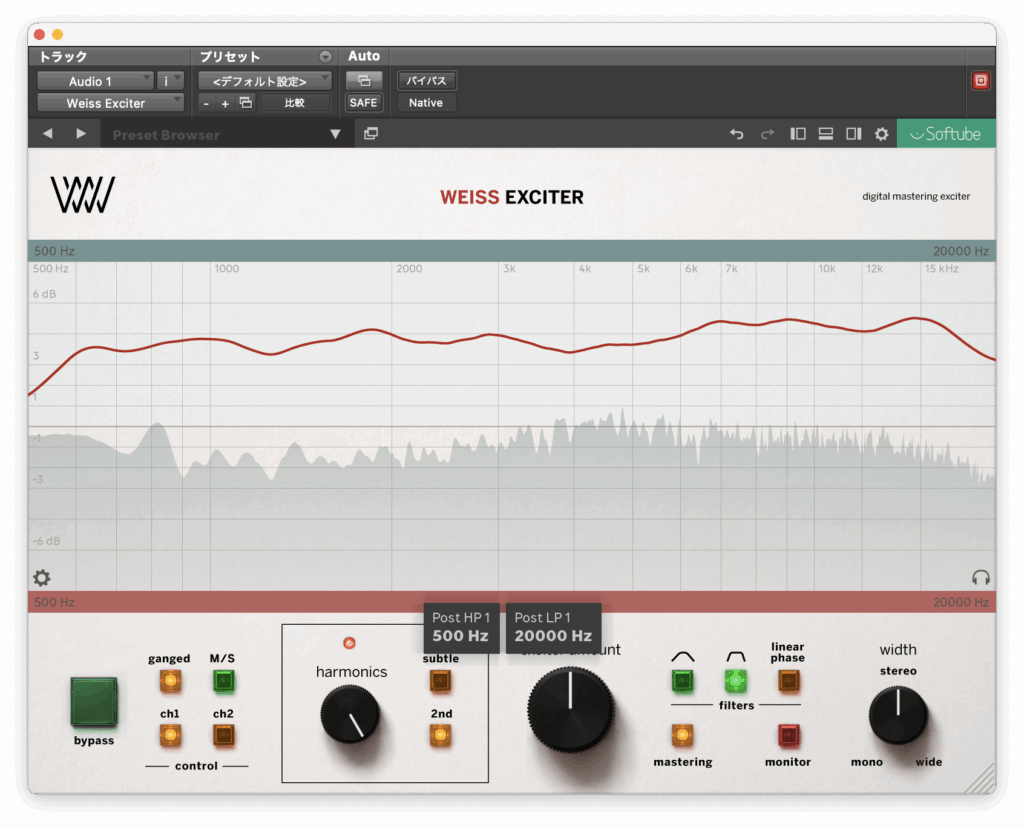Toggle the bottom panel layout icon
The height and width of the screenshot is (827, 1024).
point(825,134)
